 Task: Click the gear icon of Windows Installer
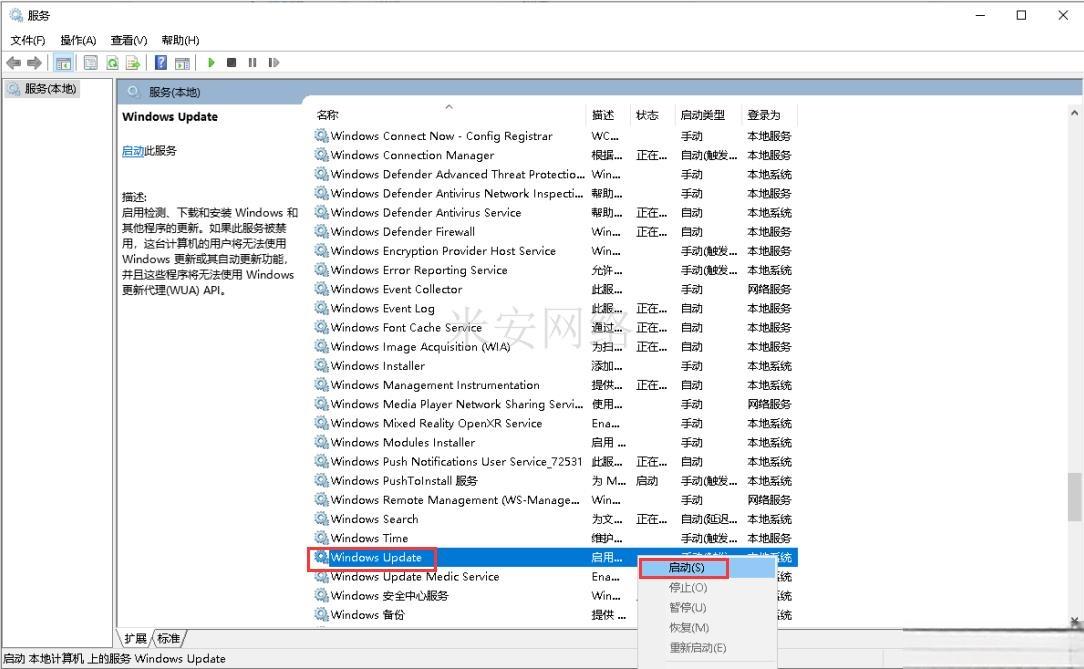[321, 366]
